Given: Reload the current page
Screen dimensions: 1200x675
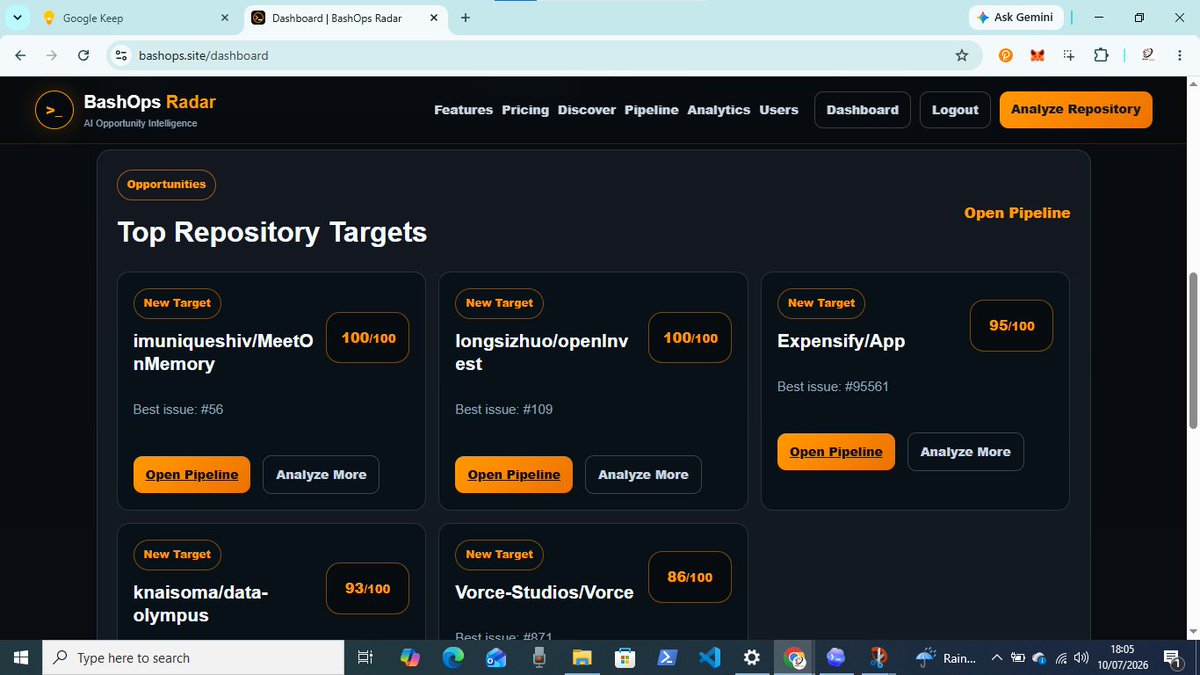Looking at the screenshot, I should pyautogui.click(x=83, y=55).
